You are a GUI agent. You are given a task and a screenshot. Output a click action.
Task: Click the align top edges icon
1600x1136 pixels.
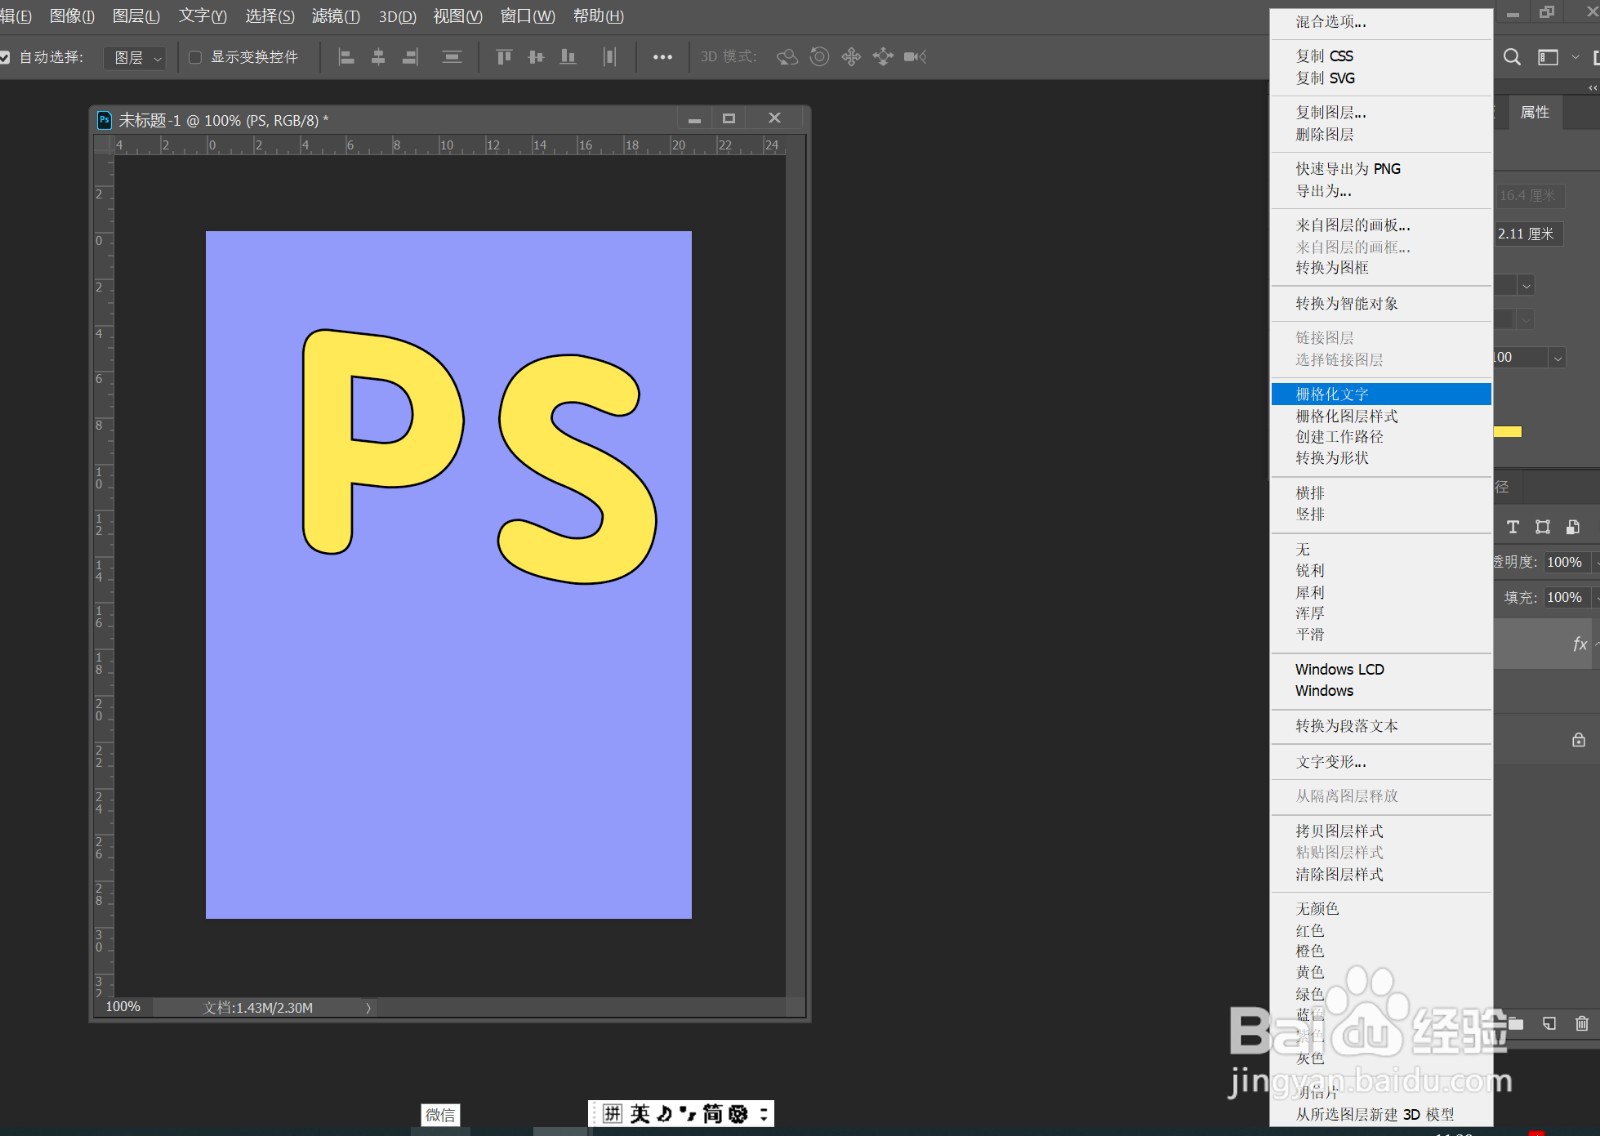(x=504, y=57)
